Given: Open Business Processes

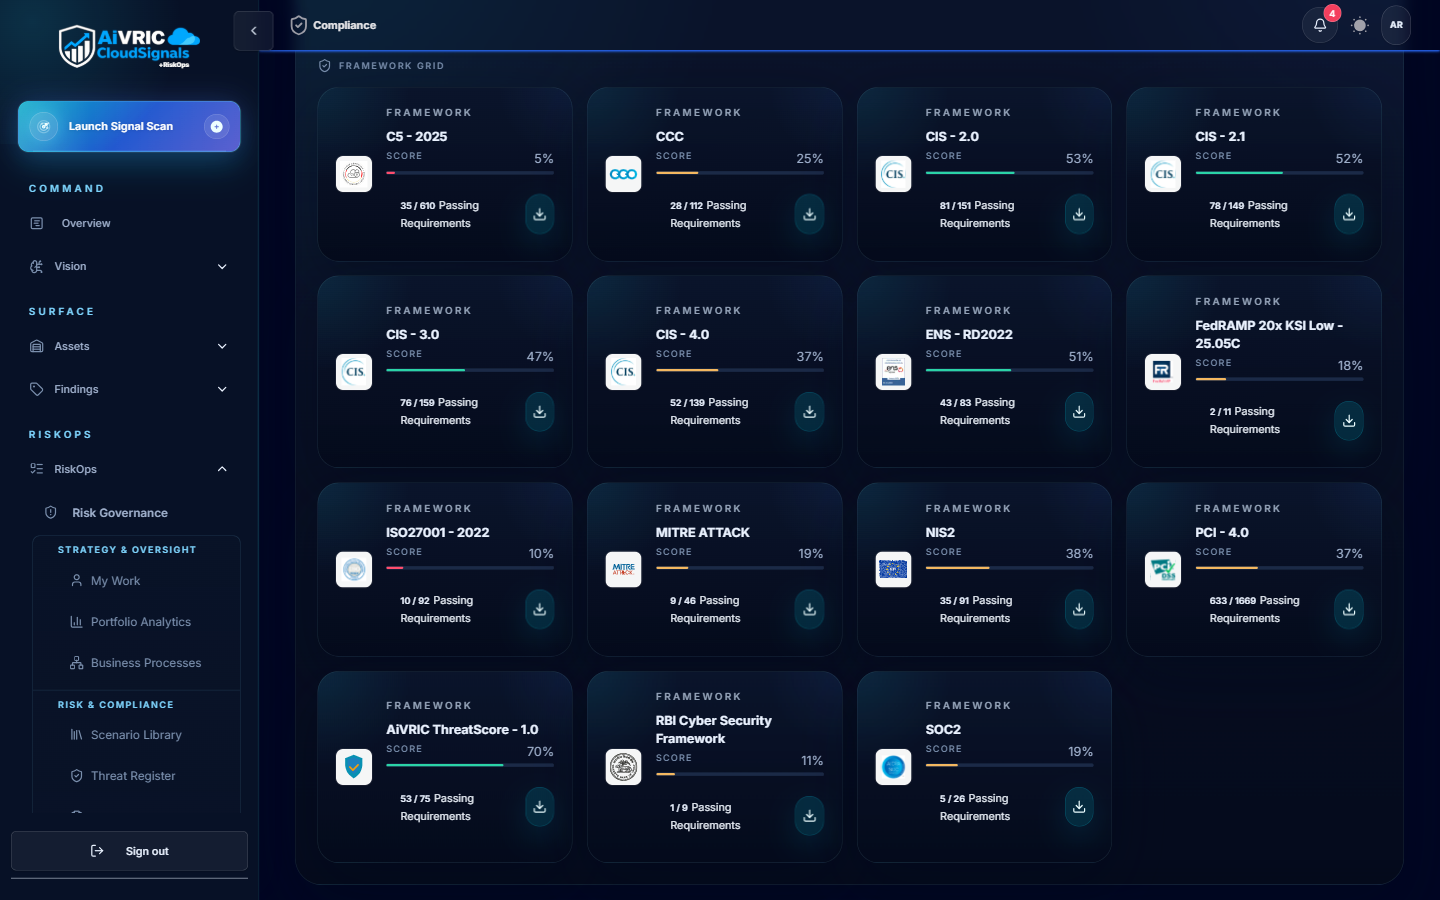Looking at the screenshot, I should [x=145, y=663].
